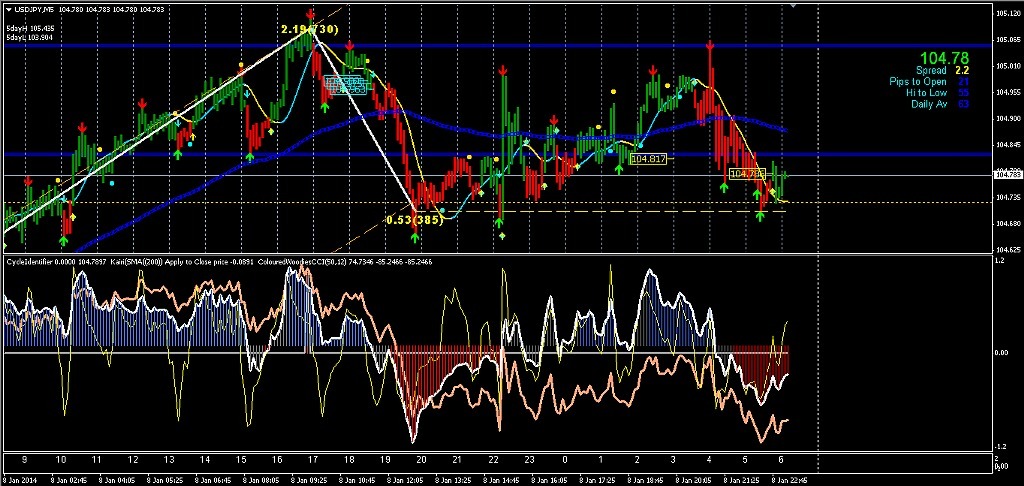Screen dimensions: 1024x486
Task: Click the yellow boxed 104.817 price label
Action: coord(649,159)
